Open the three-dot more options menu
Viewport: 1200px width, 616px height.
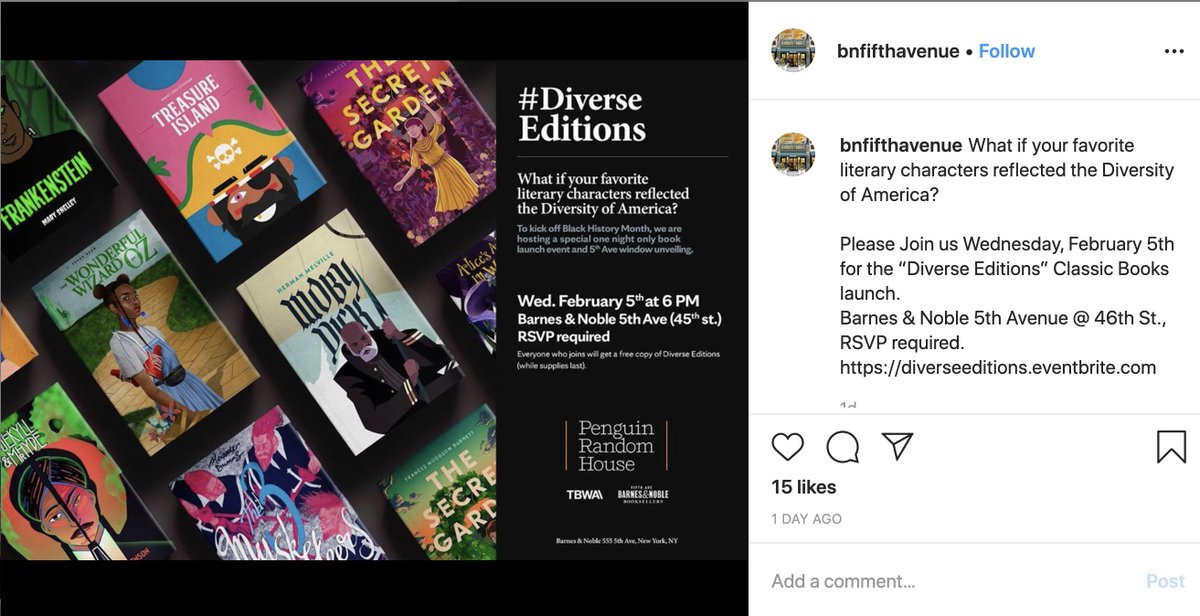1174,51
